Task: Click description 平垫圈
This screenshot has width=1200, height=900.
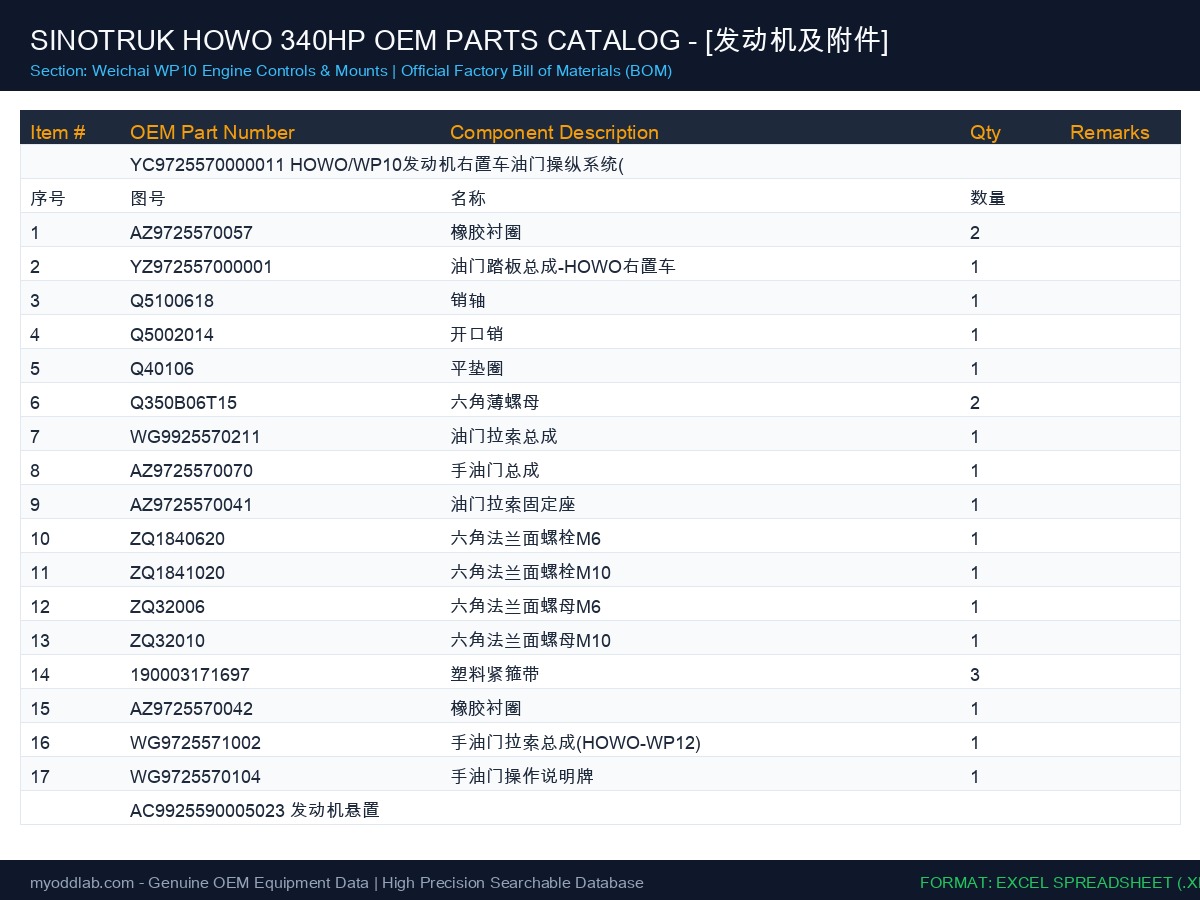Action: click(x=477, y=368)
